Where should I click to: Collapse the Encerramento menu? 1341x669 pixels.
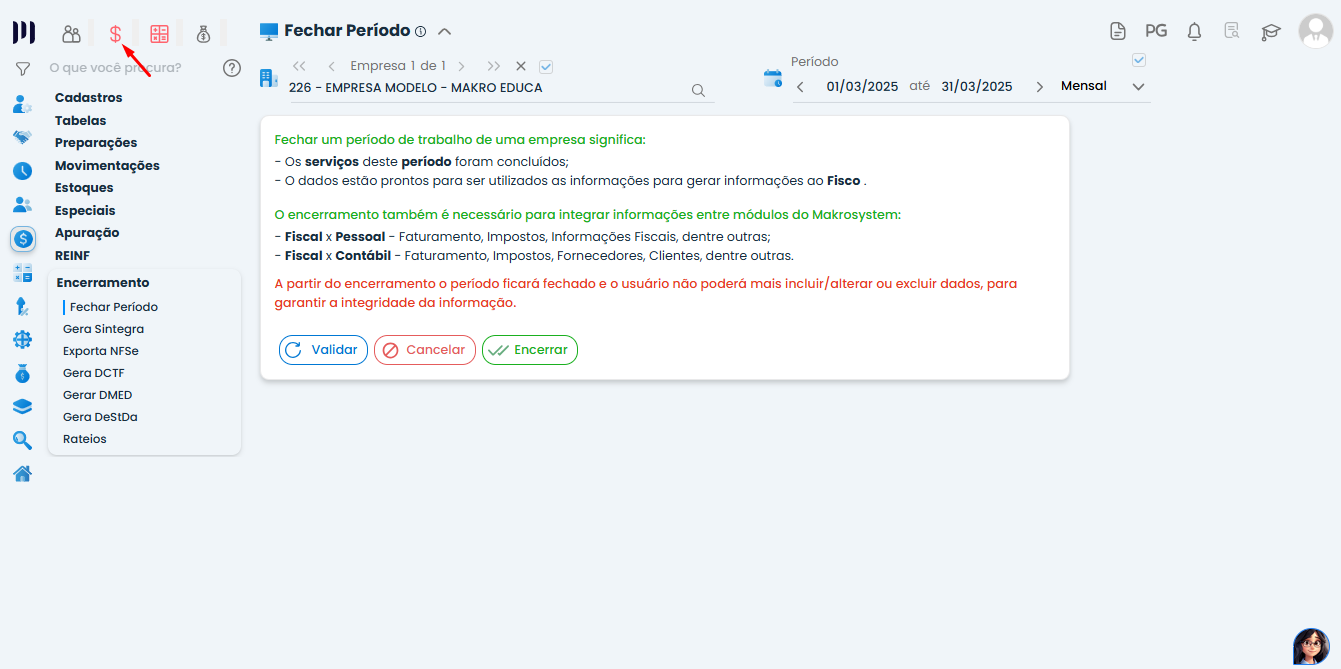tap(103, 283)
